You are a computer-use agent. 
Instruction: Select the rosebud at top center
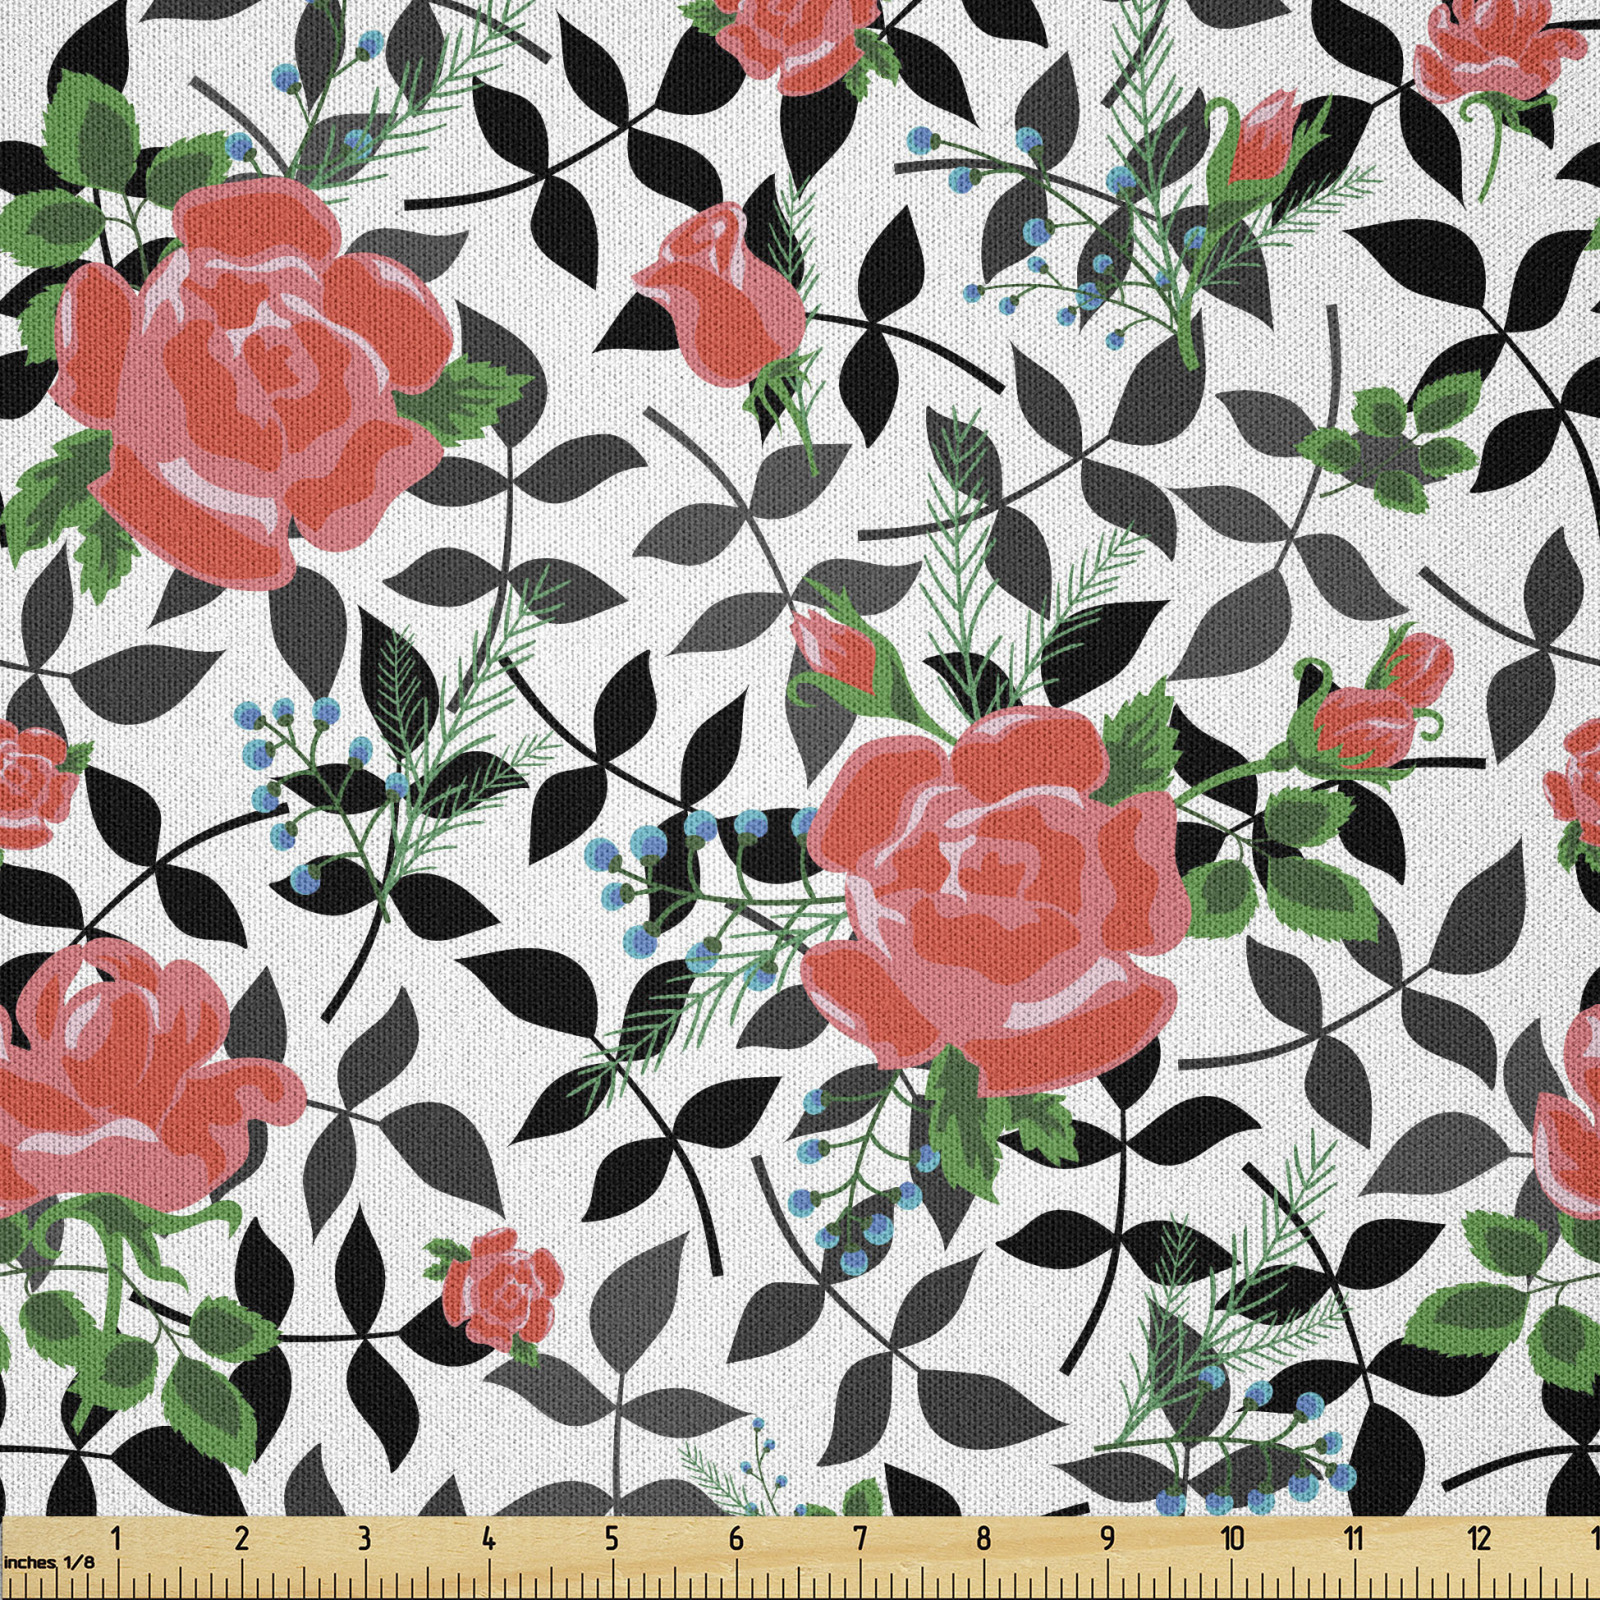[x=722, y=292]
